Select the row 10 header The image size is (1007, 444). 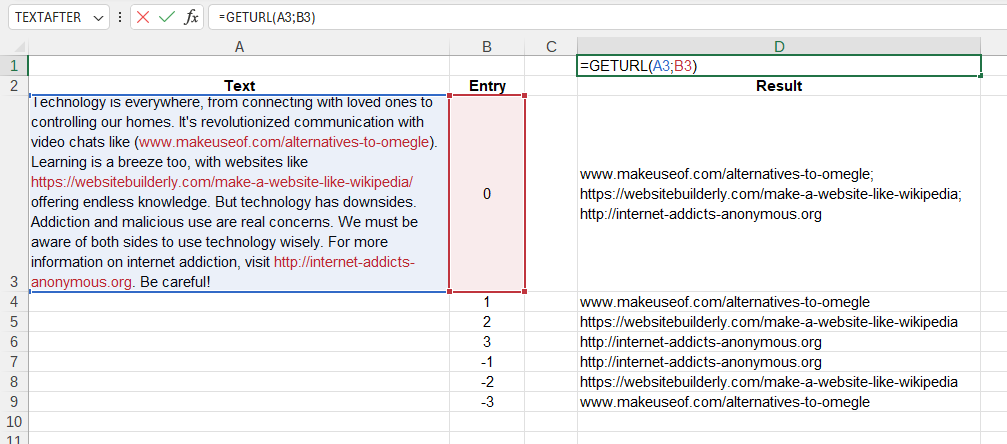(14, 422)
